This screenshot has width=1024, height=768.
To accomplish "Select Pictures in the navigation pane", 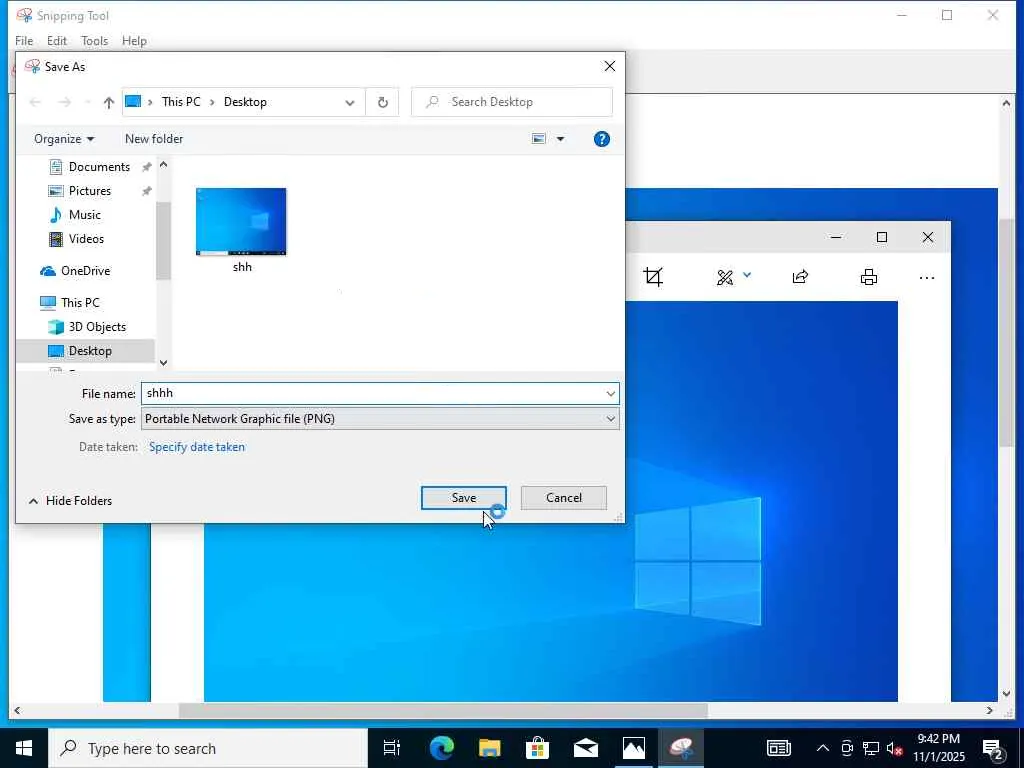I will coord(89,191).
